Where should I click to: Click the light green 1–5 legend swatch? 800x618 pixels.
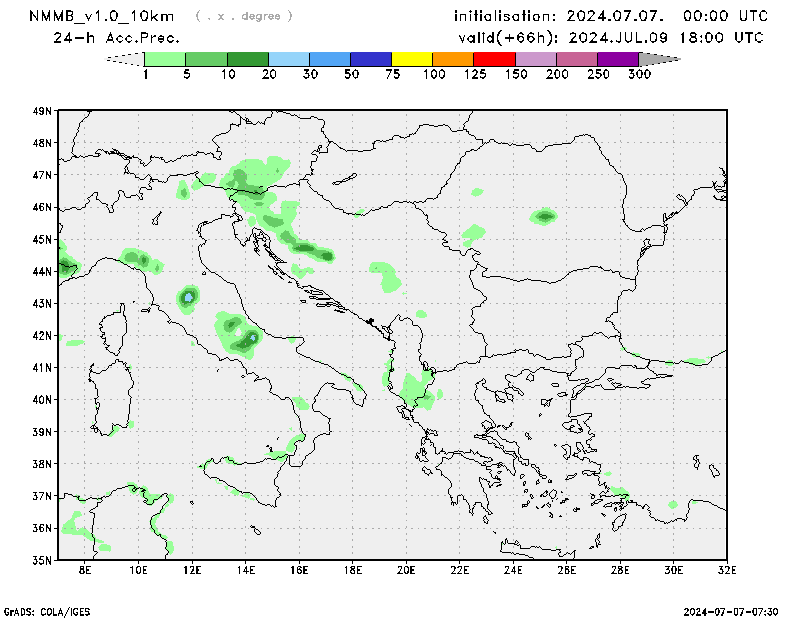165,59
